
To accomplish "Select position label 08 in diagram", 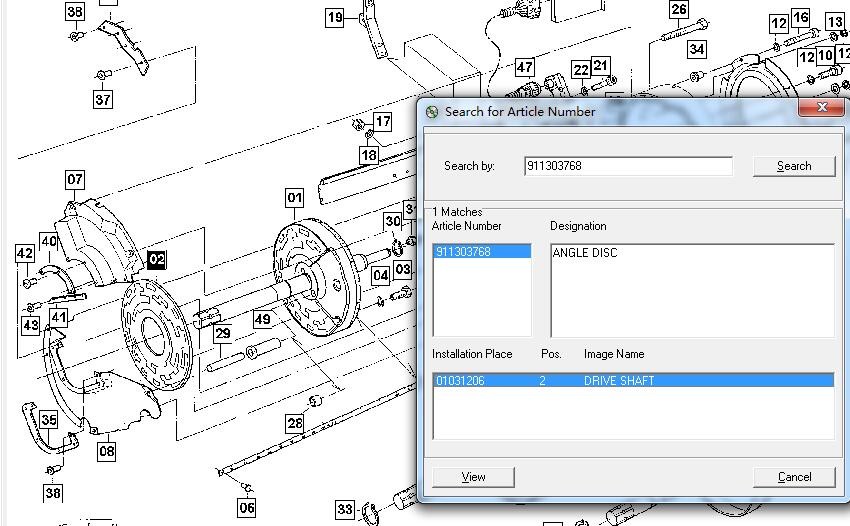I will [107, 451].
